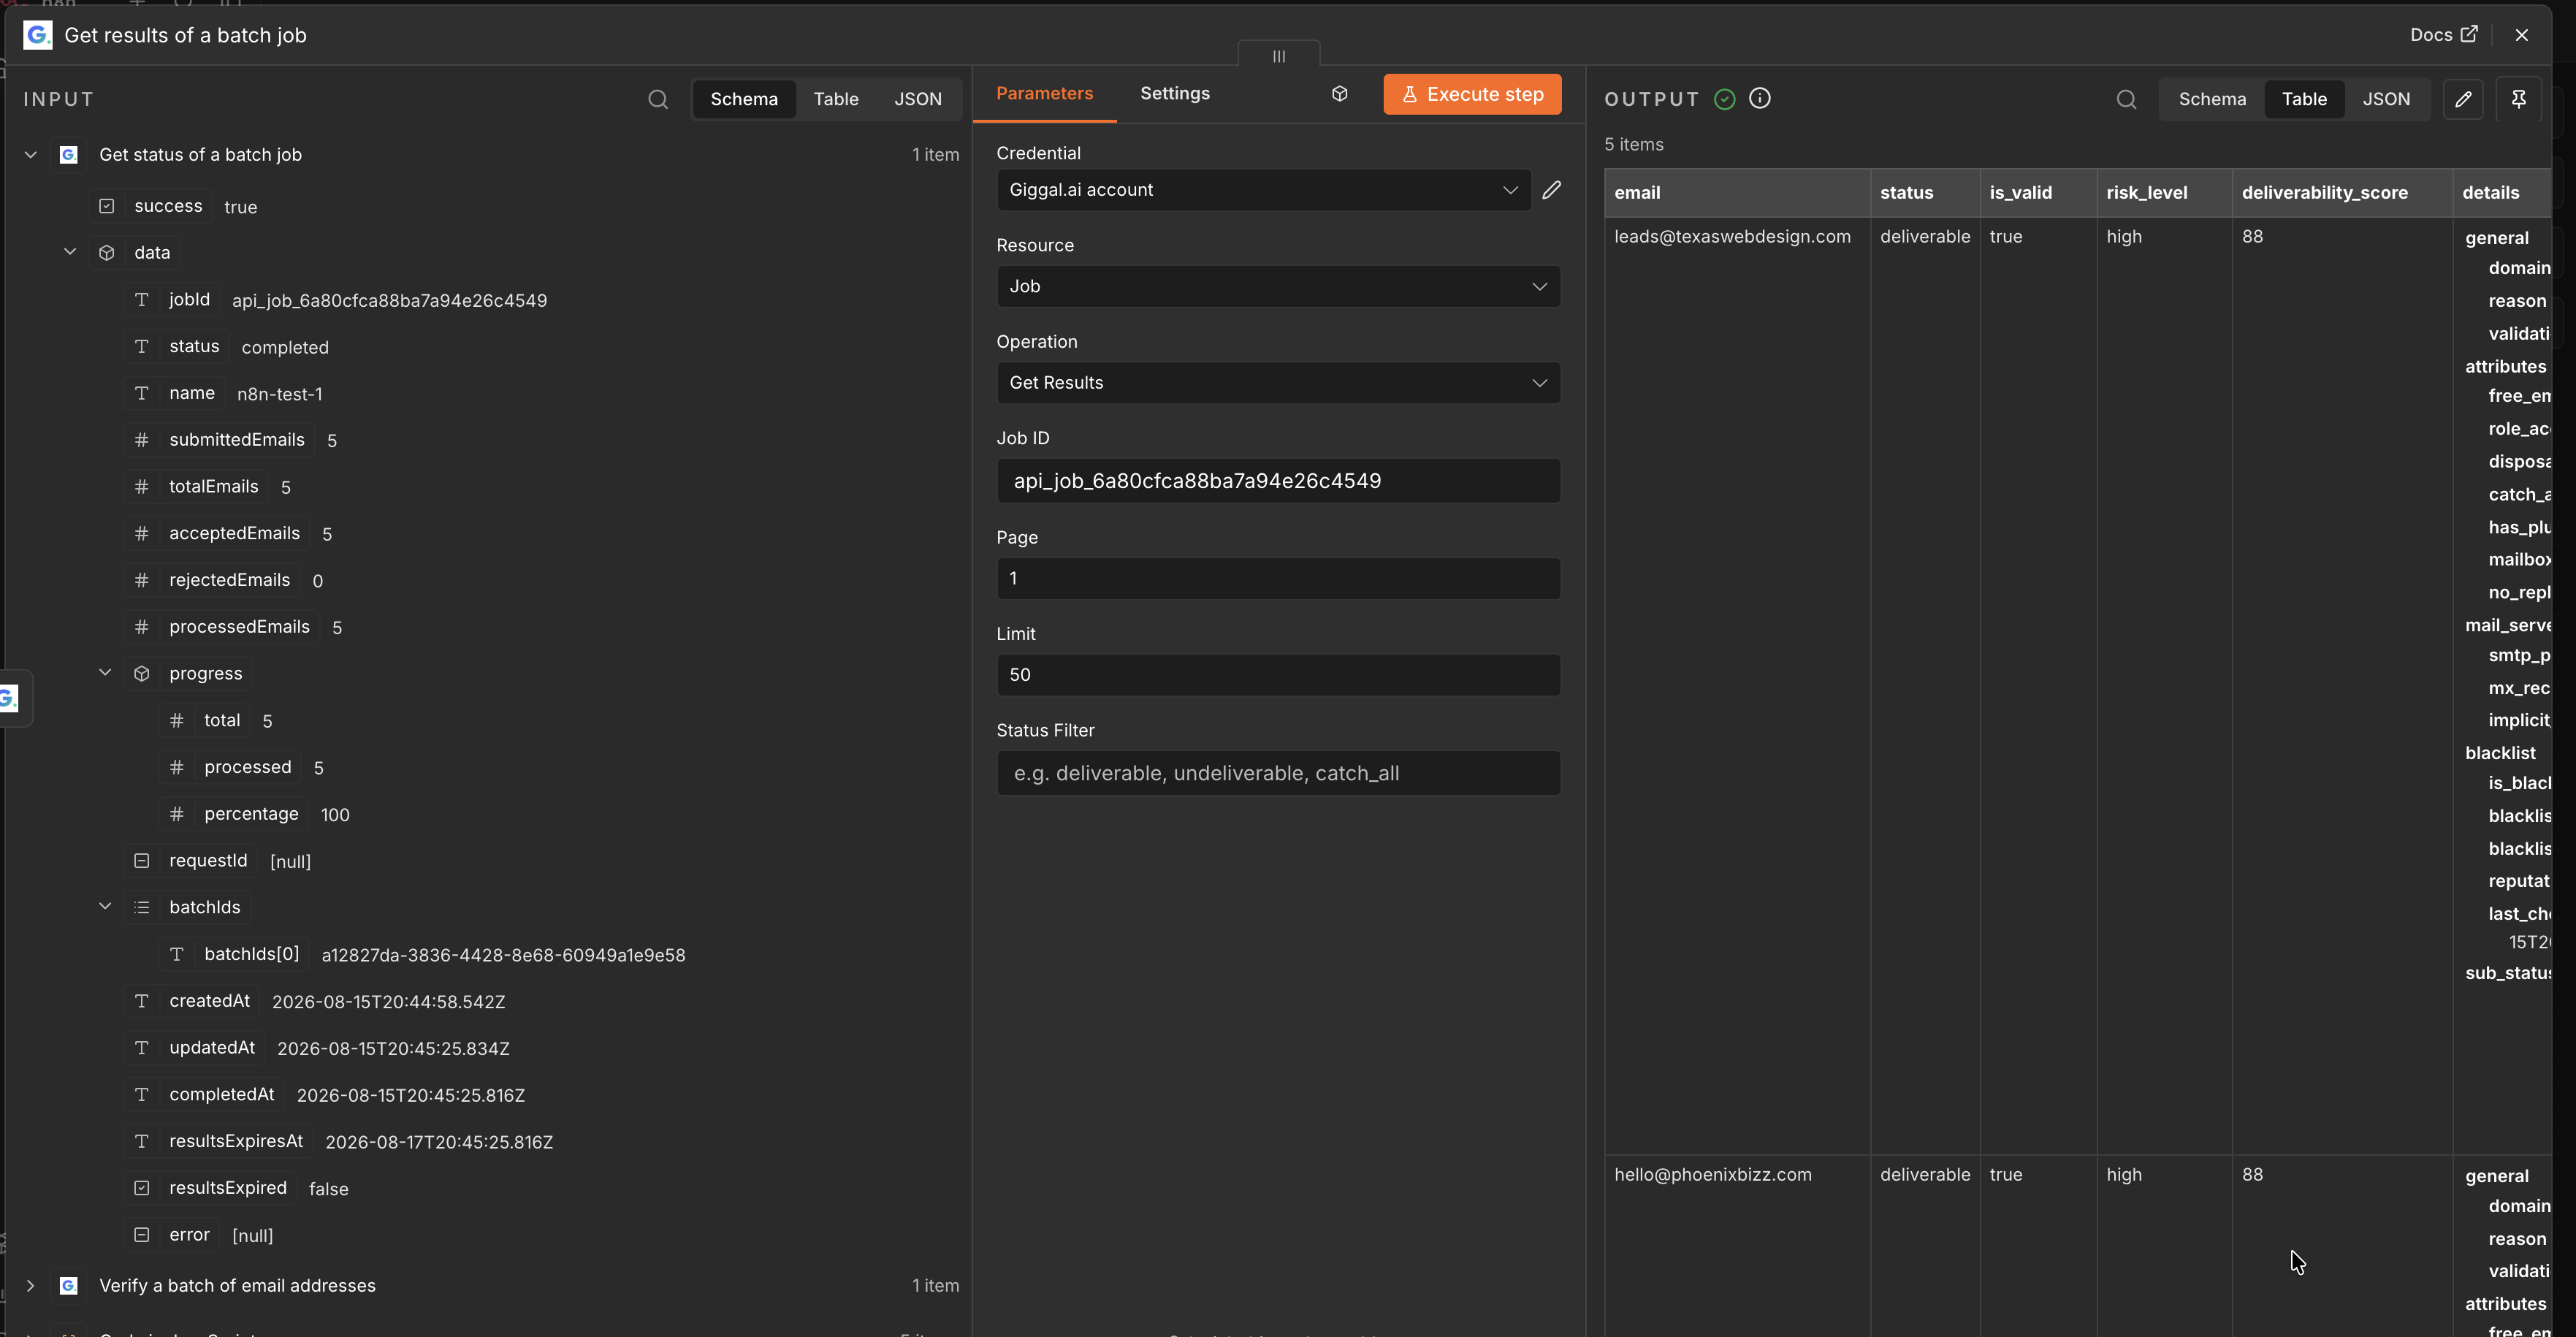Viewport: 2576px width, 1337px height.
Task: Switch OUTPUT view to Schema
Action: tap(2212, 99)
